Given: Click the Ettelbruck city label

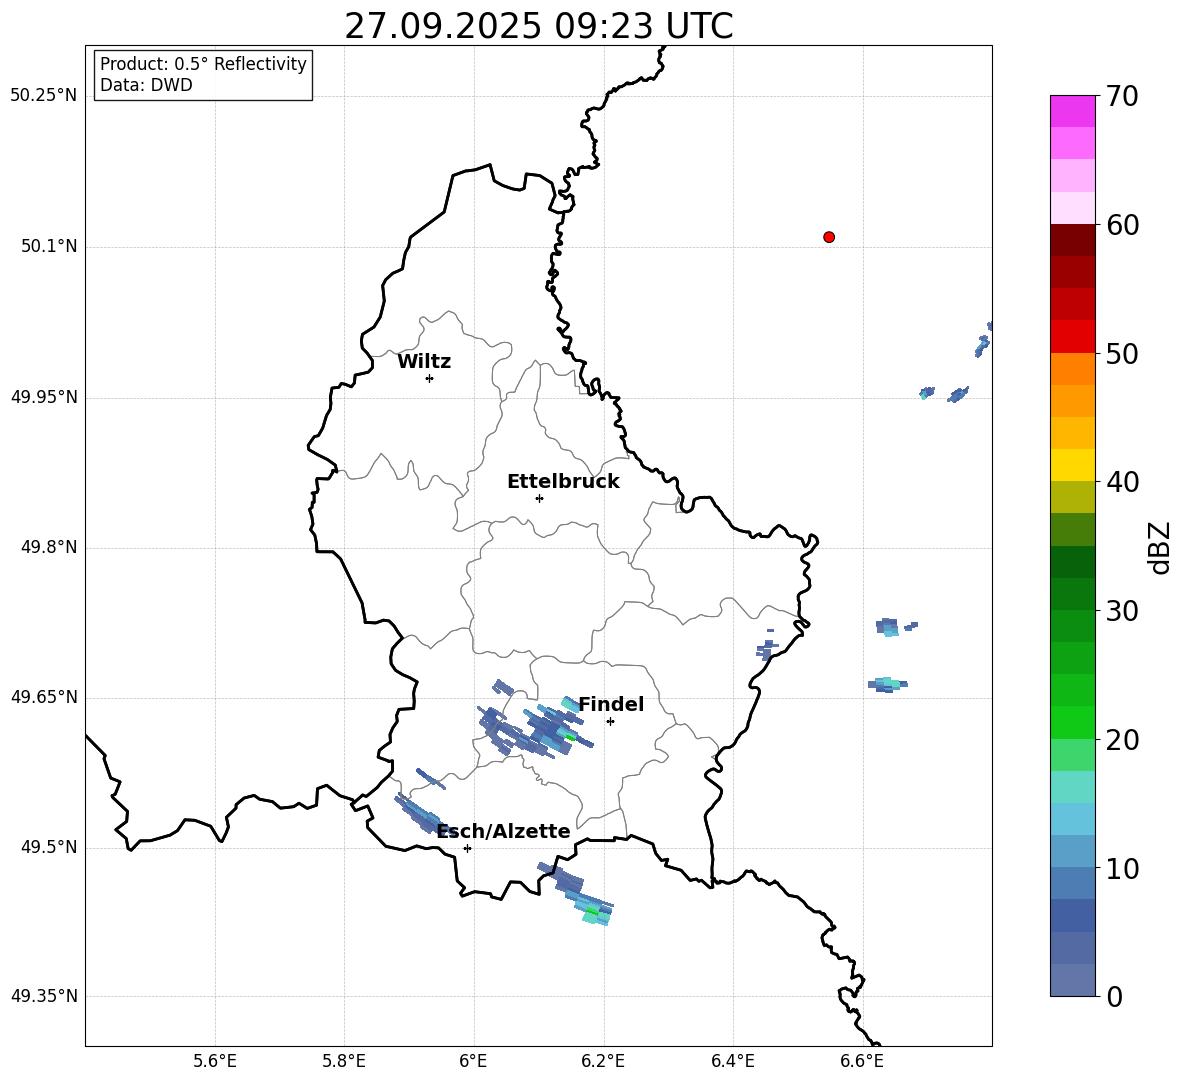Looking at the screenshot, I should point(563,482).
